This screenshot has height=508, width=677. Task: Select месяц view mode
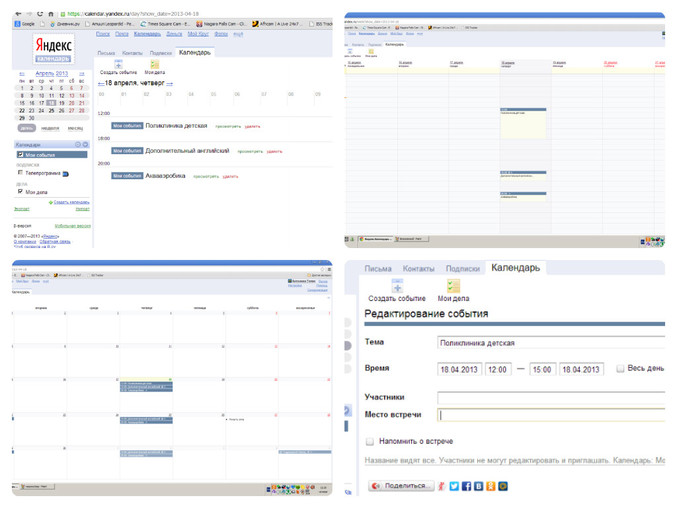click(x=75, y=128)
